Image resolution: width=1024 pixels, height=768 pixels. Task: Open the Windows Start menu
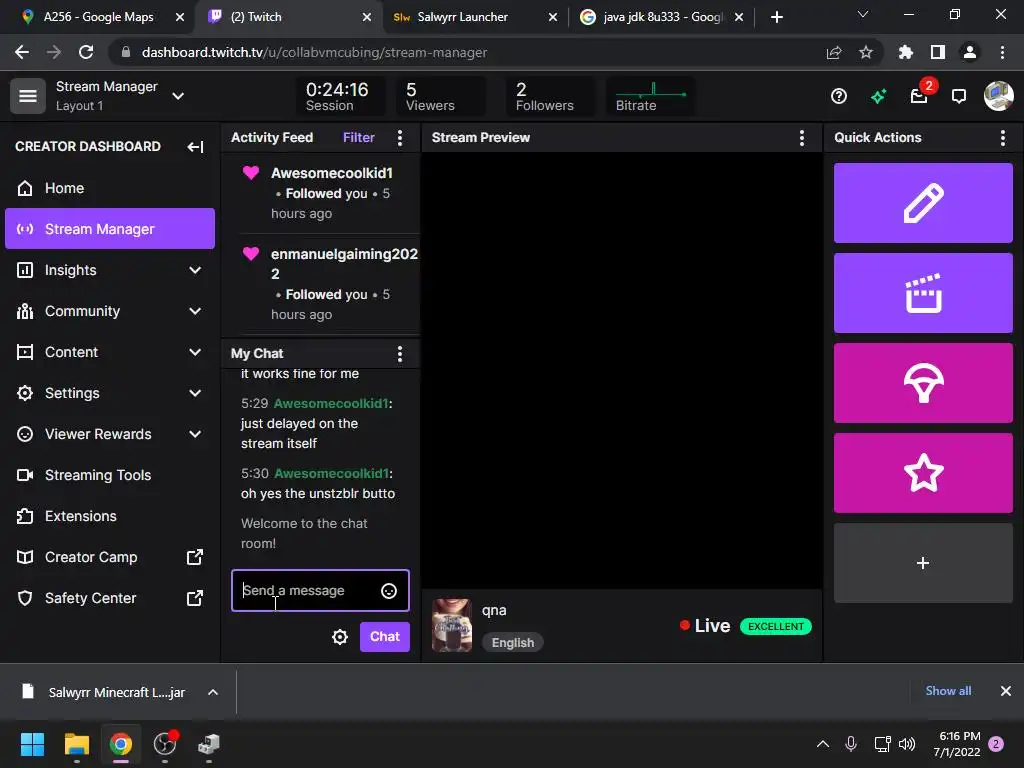tap(32, 744)
